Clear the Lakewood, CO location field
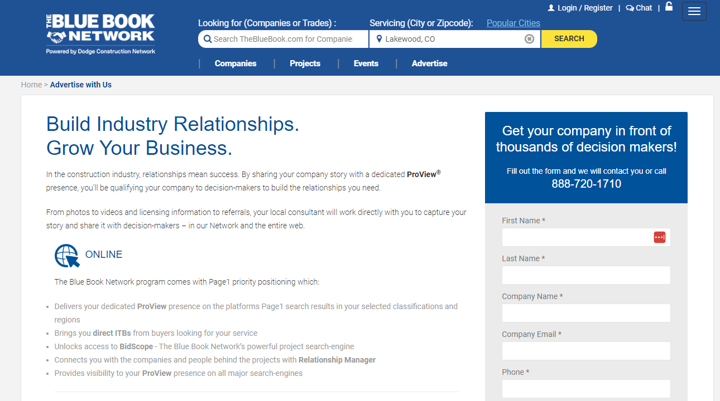Viewport: 720px width, 401px height. tap(529, 39)
